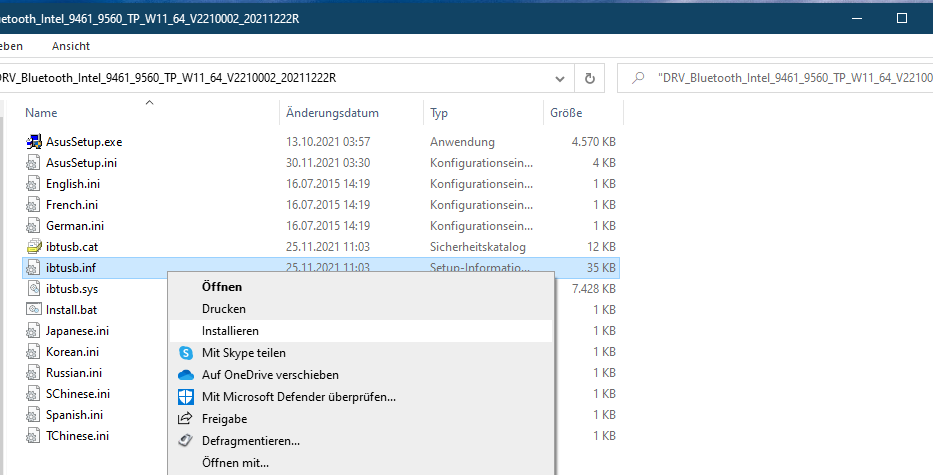Screen dimensions: 933x475
Task: Click the Defragmentieren icon in context menu
Action: (x=186, y=441)
